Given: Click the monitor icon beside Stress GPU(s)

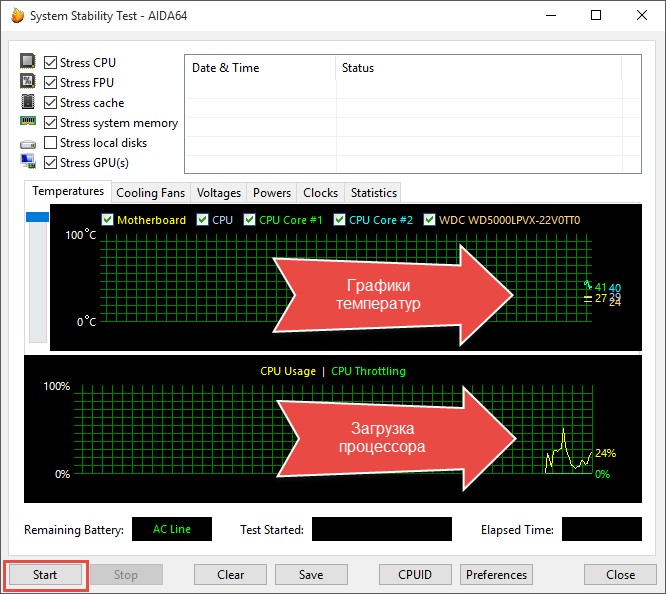Looking at the screenshot, I should [x=28, y=161].
